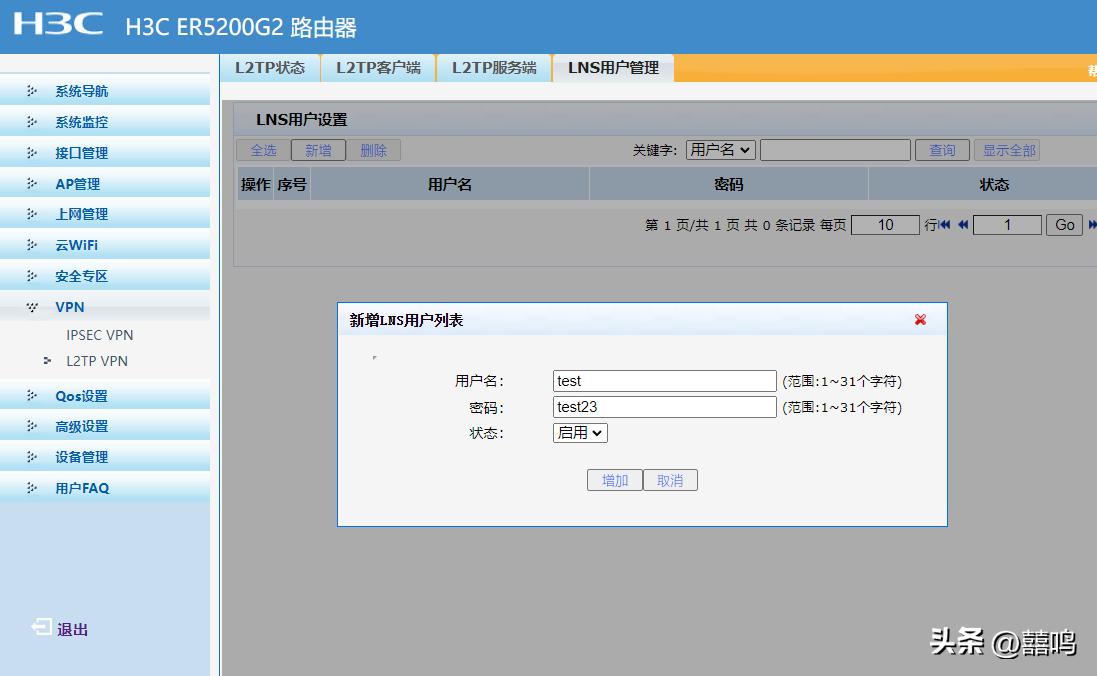The image size is (1097, 676).
Task: Click inside the 密码 password input field
Action: click(663, 406)
